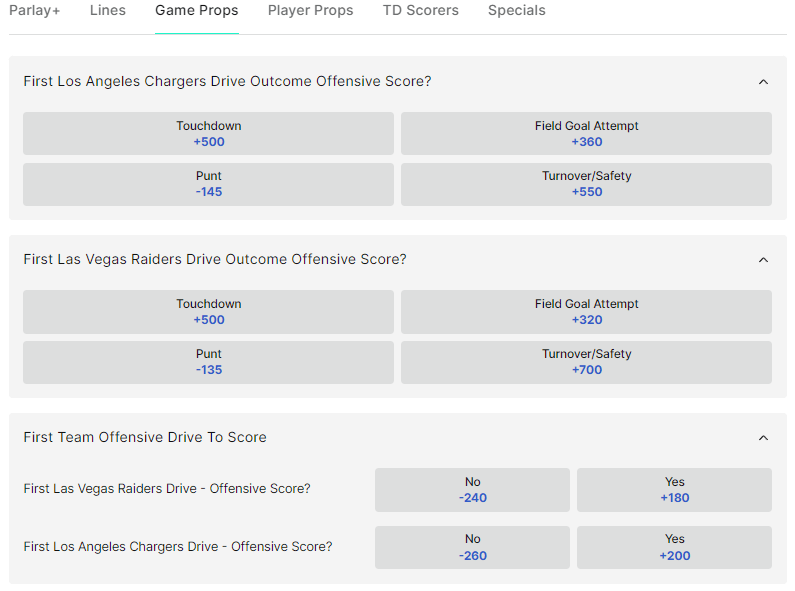Choose Raiders Turnover/Safety +700
795x591 pixels.
[586, 362]
